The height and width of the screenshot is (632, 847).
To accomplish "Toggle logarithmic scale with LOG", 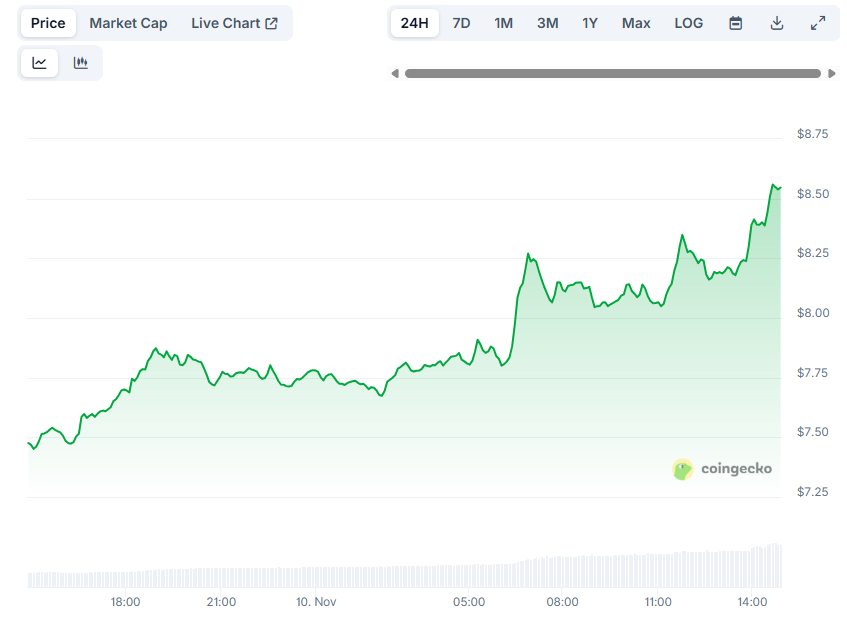I will [688, 22].
